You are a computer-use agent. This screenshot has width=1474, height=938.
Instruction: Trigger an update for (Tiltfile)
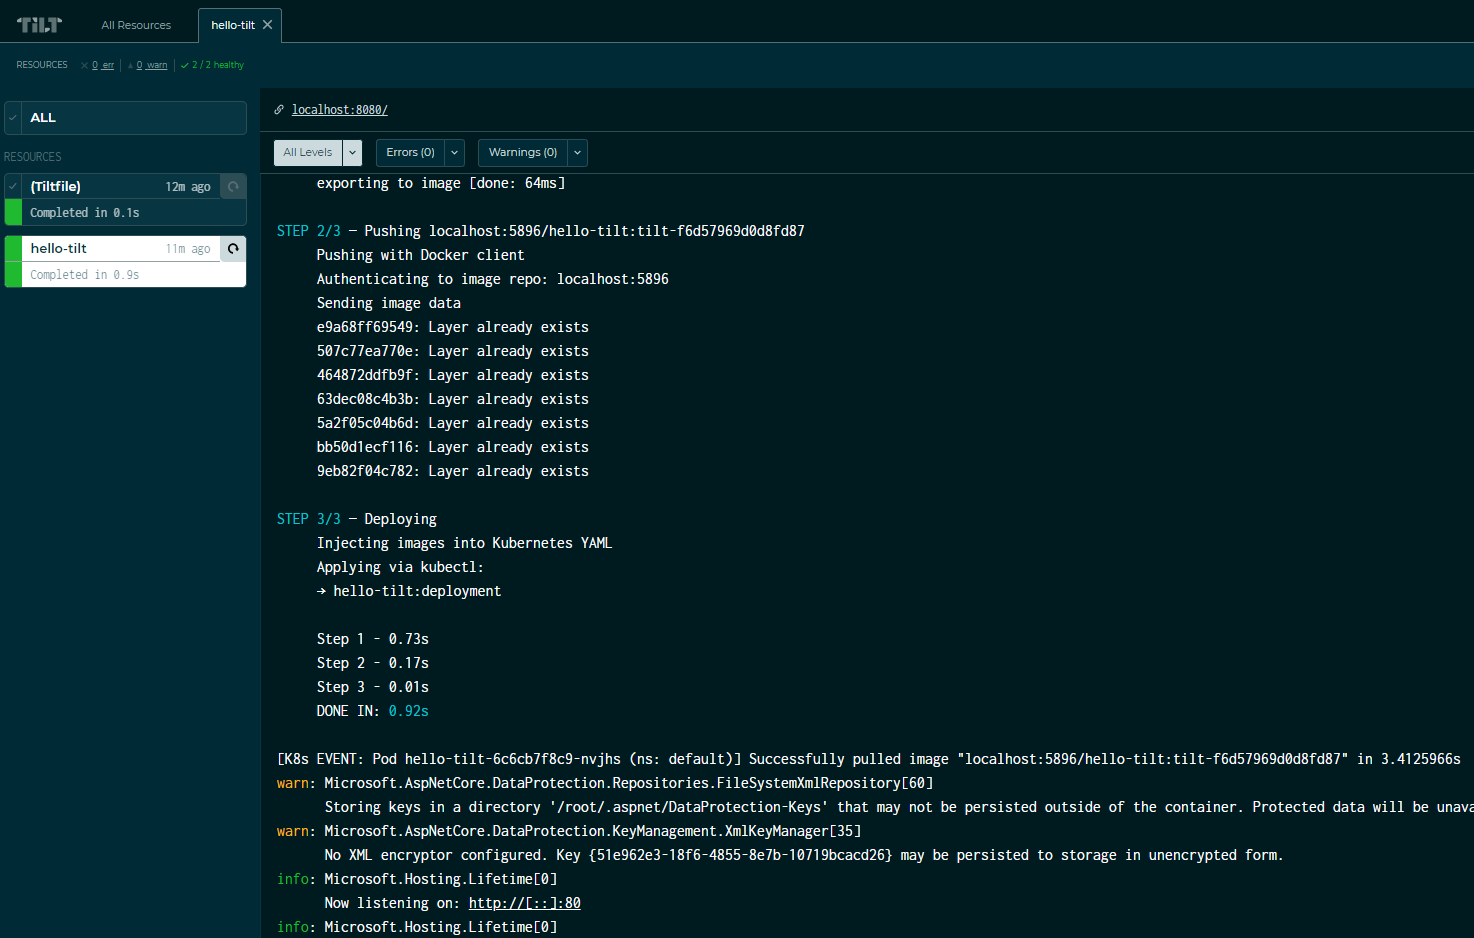coord(233,186)
